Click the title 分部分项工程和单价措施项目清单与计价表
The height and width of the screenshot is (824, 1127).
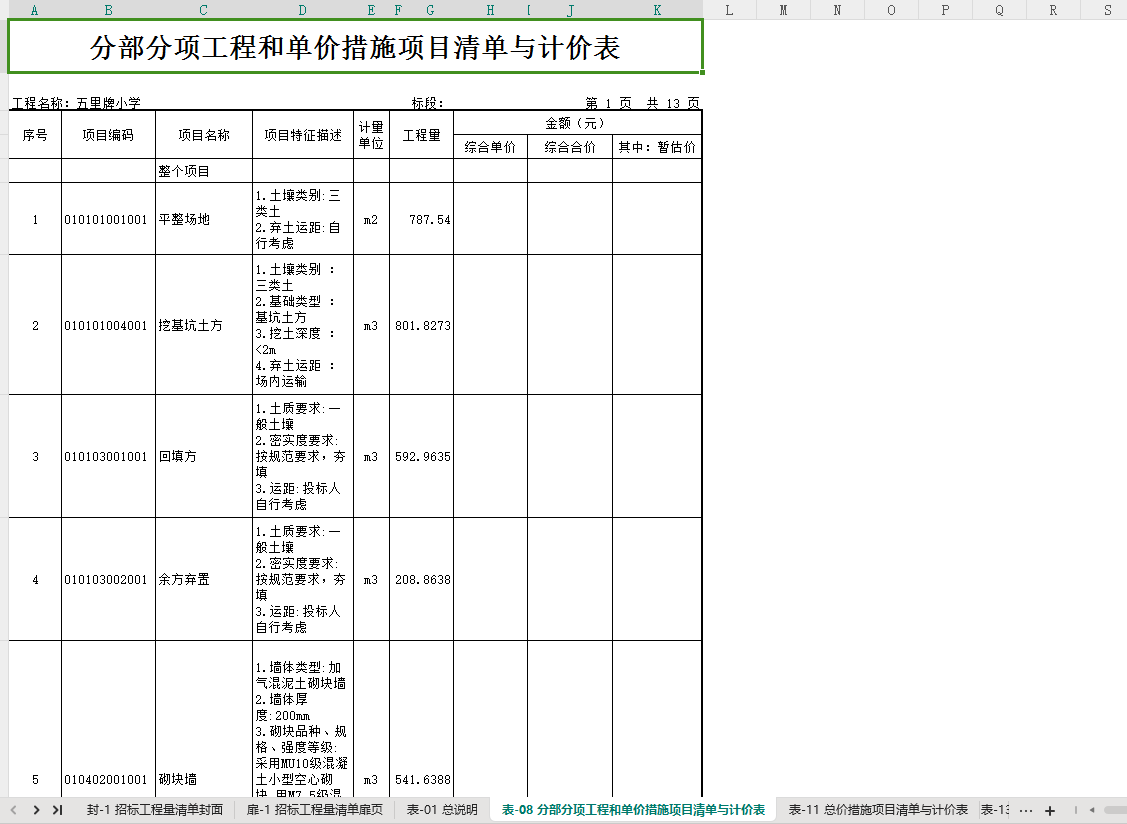point(355,47)
